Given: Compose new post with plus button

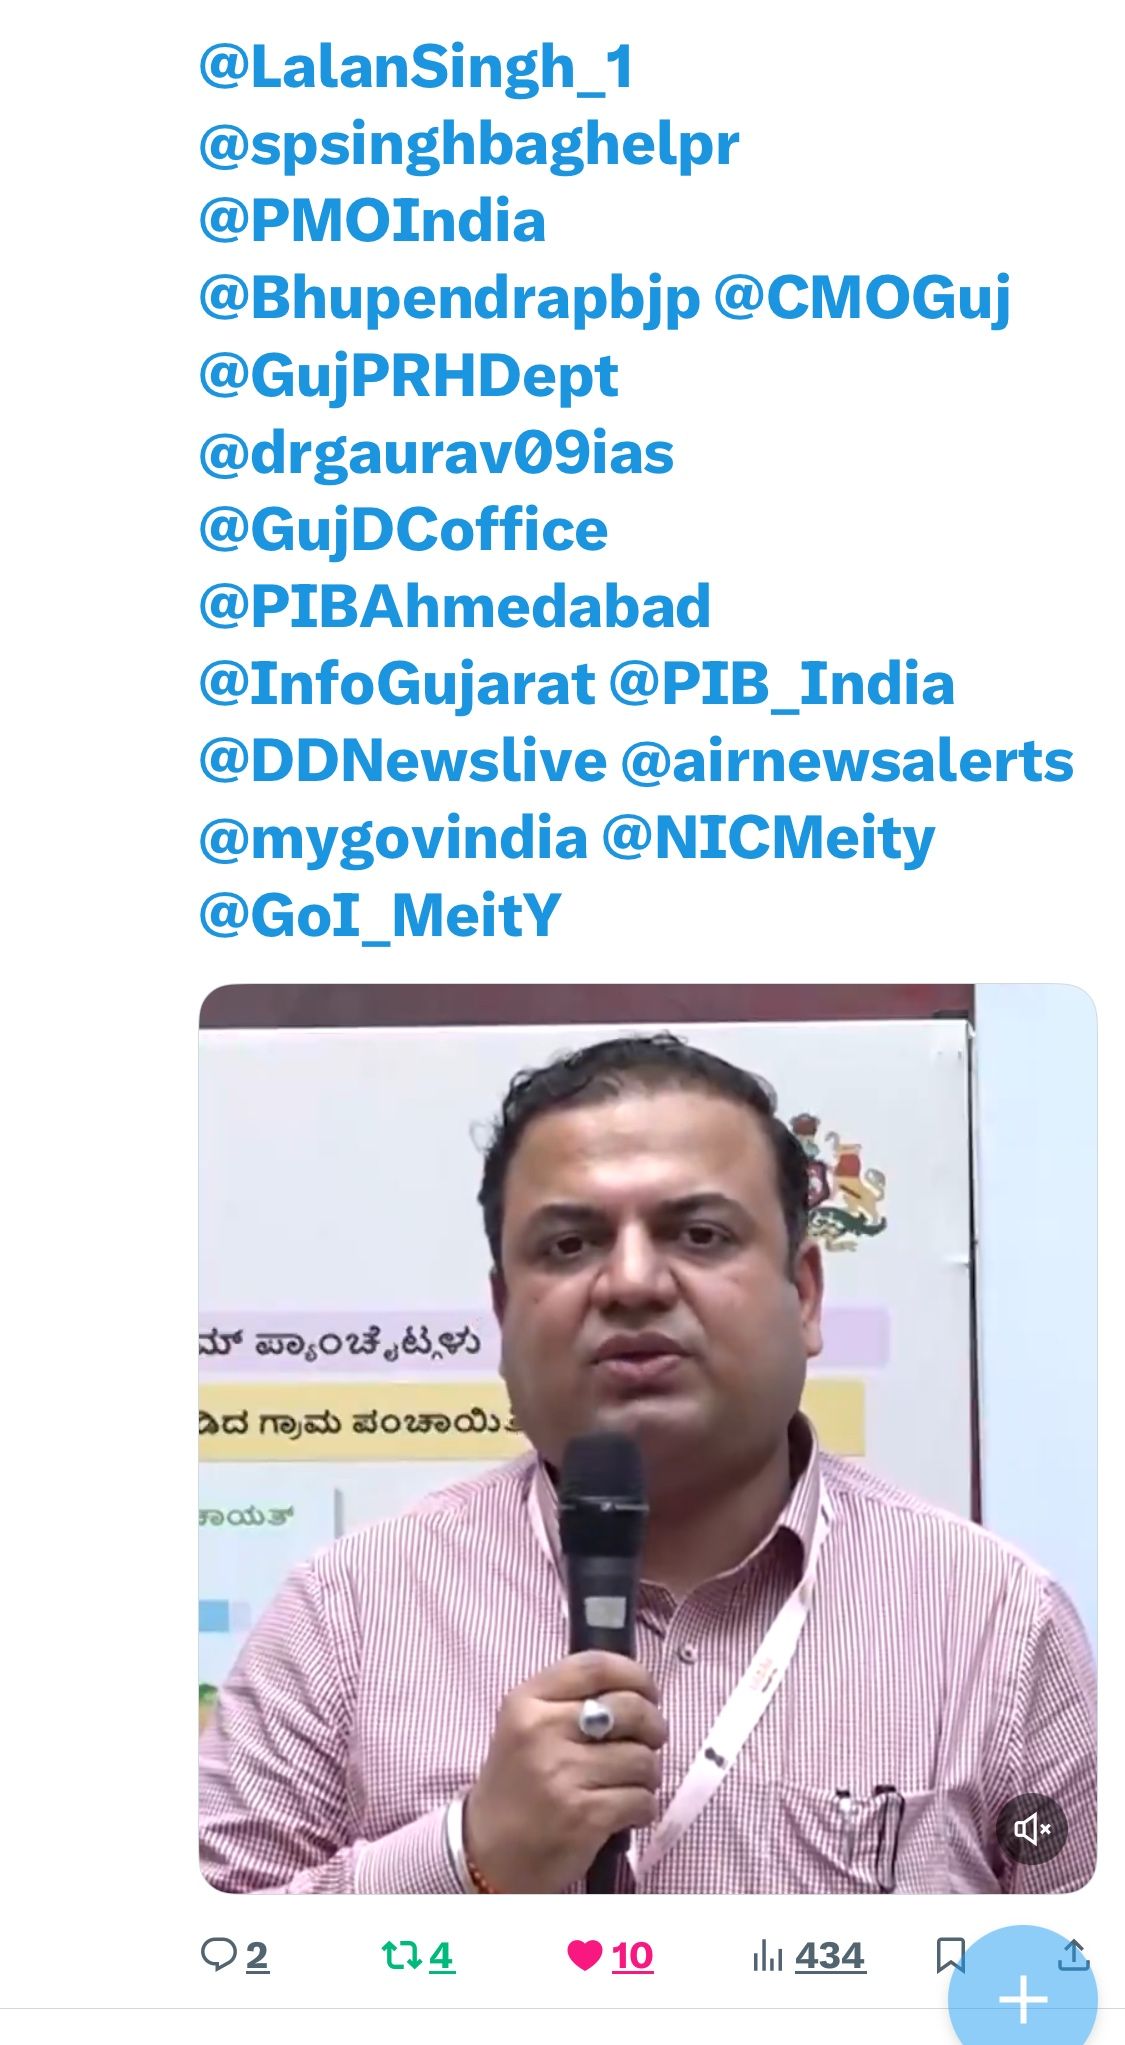Looking at the screenshot, I should pyautogui.click(x=1022, y=2000).
